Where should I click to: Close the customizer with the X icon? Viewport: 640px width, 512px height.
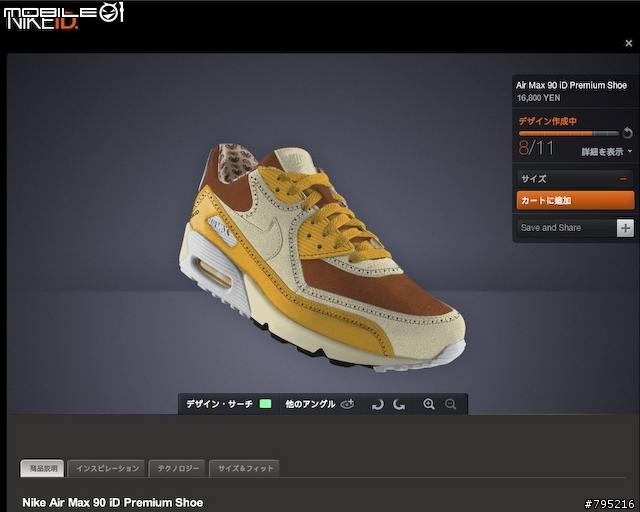pyautogui.click(x=629, y=43)
